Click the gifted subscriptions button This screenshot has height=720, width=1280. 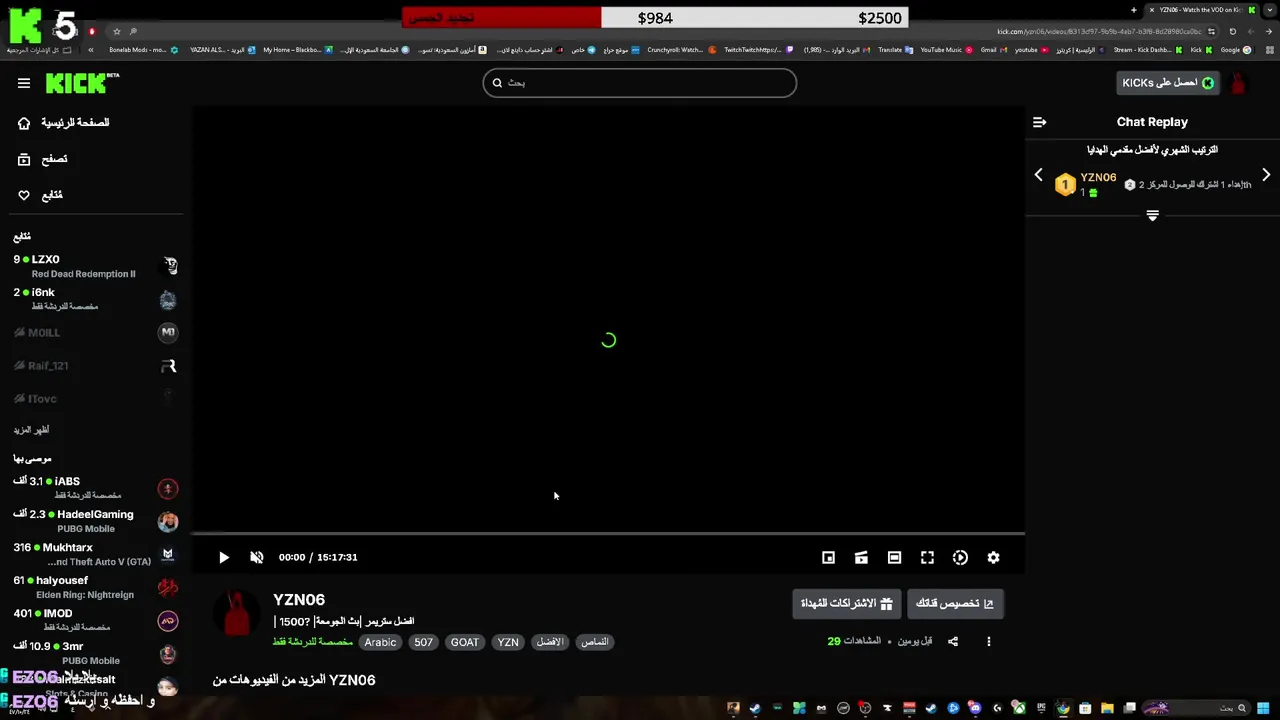pos(847,604)
